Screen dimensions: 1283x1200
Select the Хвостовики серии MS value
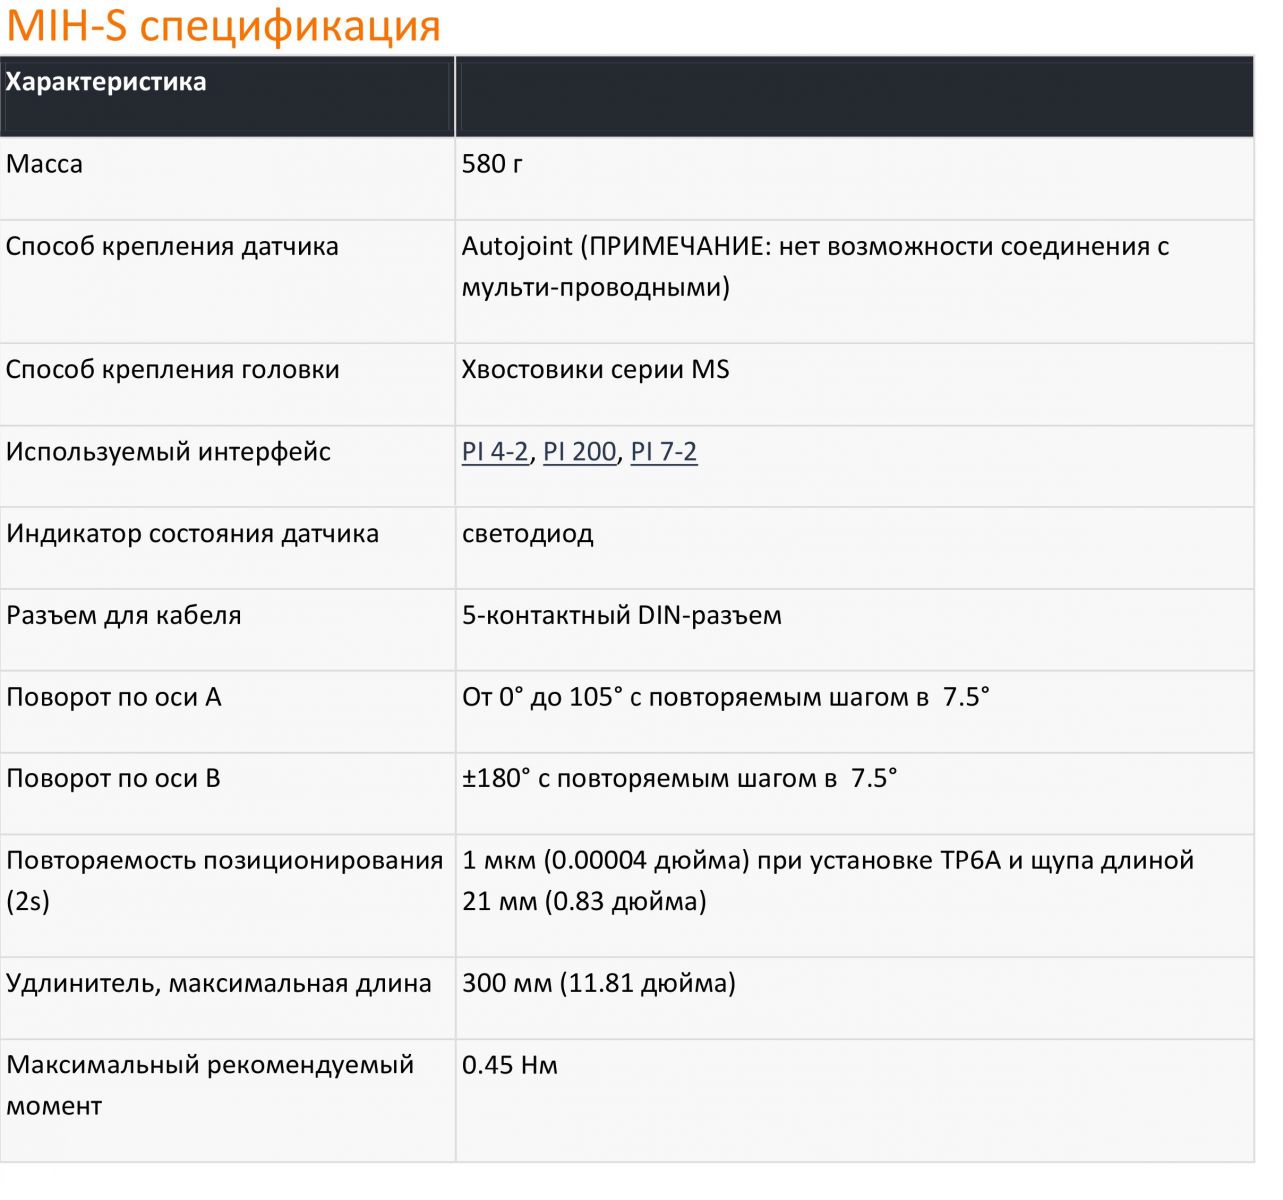coord(595,370)
